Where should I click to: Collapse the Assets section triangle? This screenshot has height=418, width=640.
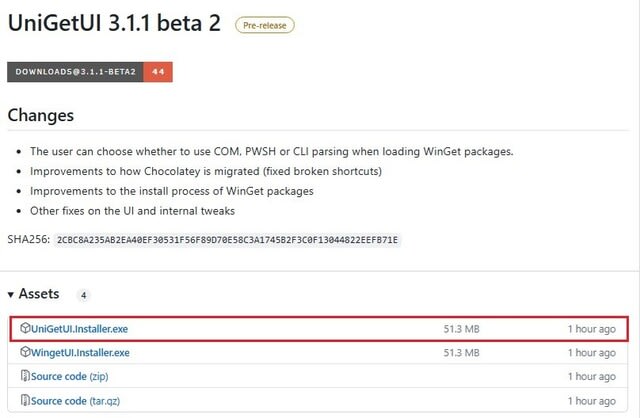coord(11,295)
